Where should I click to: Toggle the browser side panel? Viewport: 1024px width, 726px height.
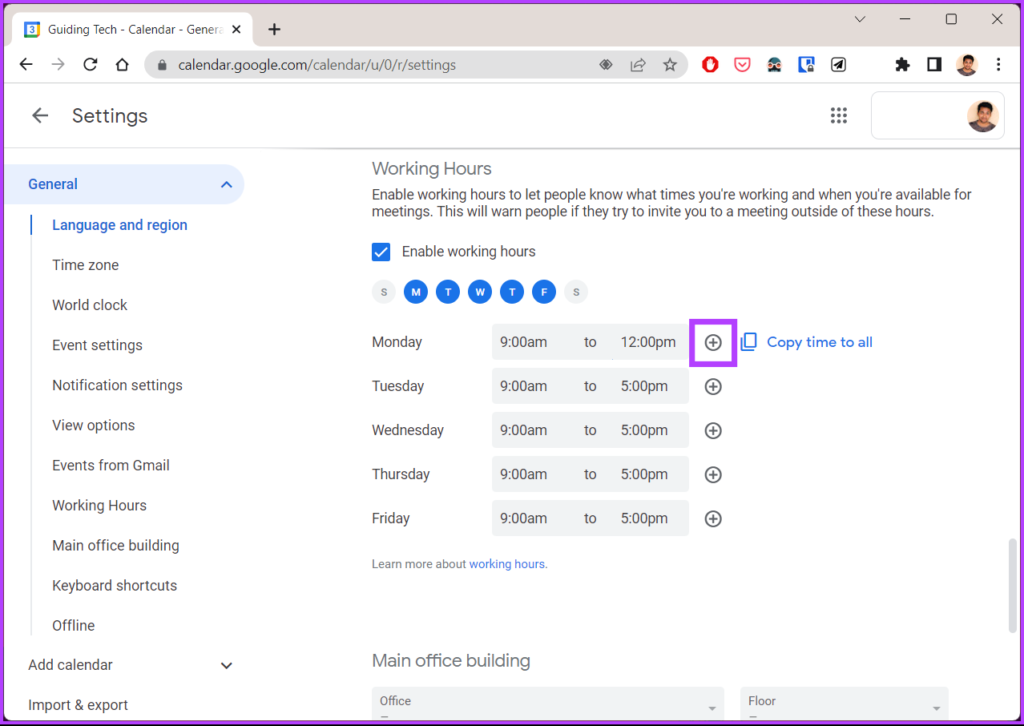point(935,65)
